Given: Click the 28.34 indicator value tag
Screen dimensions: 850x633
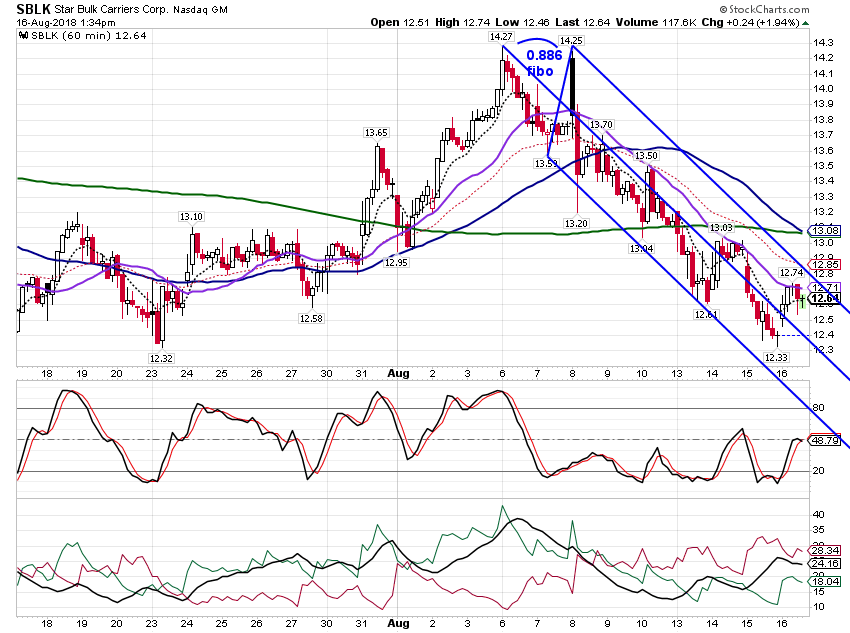Looking at the screenshot, I should (x=825, y=551).
